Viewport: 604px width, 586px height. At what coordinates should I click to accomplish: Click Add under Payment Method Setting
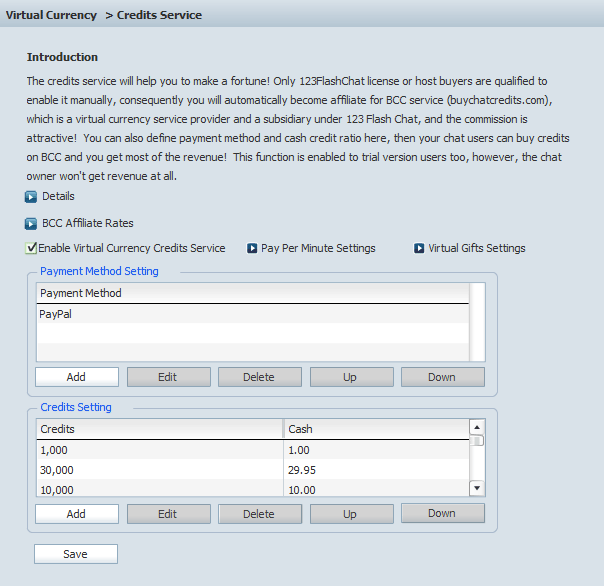(x=77, y=377)
